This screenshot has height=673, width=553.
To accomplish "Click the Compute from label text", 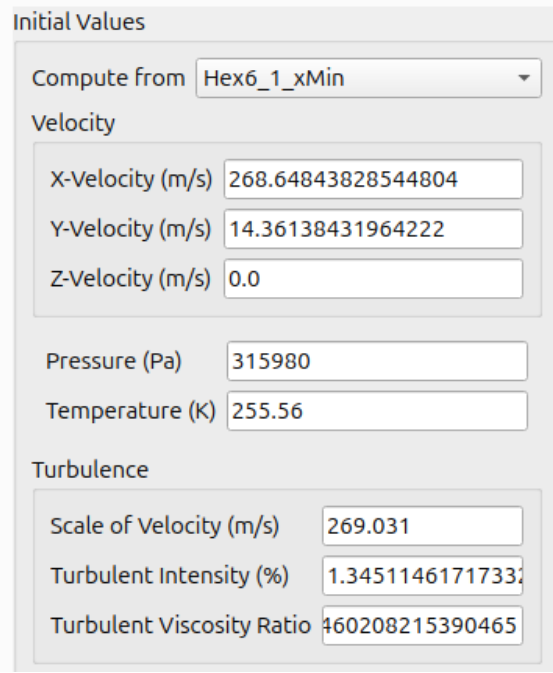I will [x=108, y=79].
